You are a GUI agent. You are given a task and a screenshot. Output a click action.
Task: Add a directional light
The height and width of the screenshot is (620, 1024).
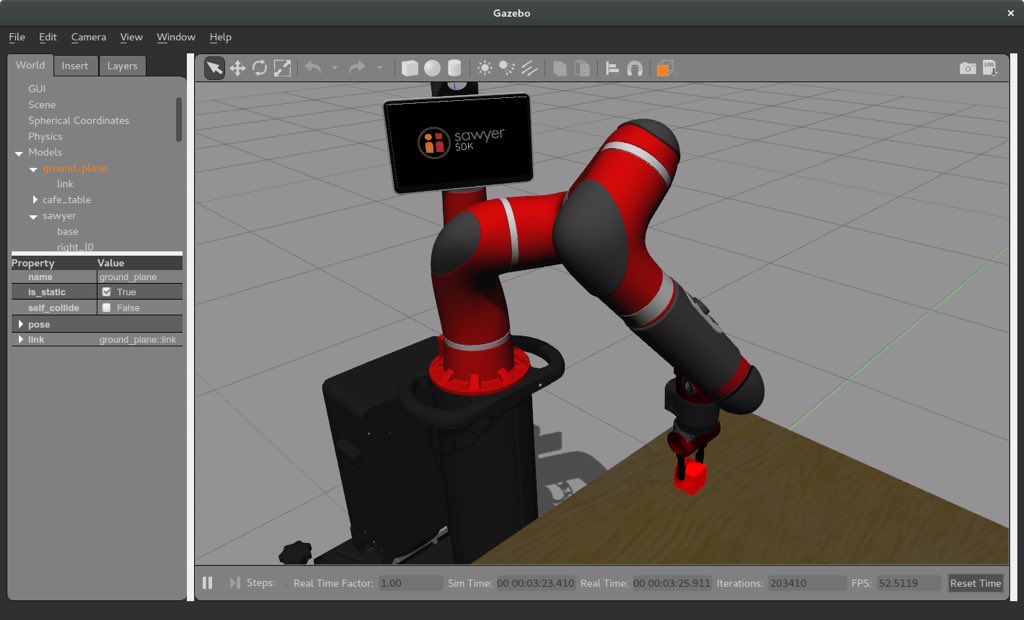(529, 68)
